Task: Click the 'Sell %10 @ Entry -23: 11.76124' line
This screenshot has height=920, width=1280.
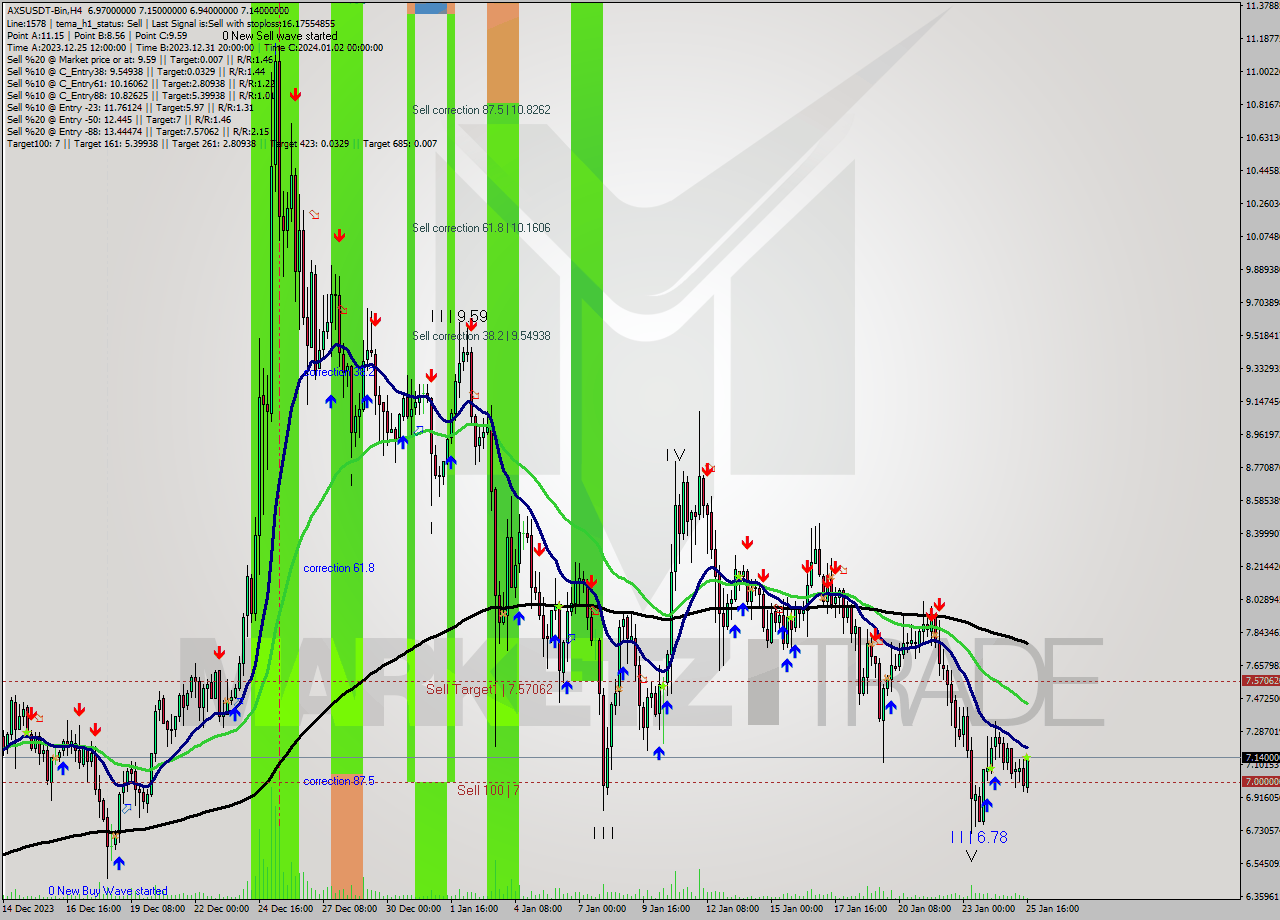Action: (x=129, y=107)
